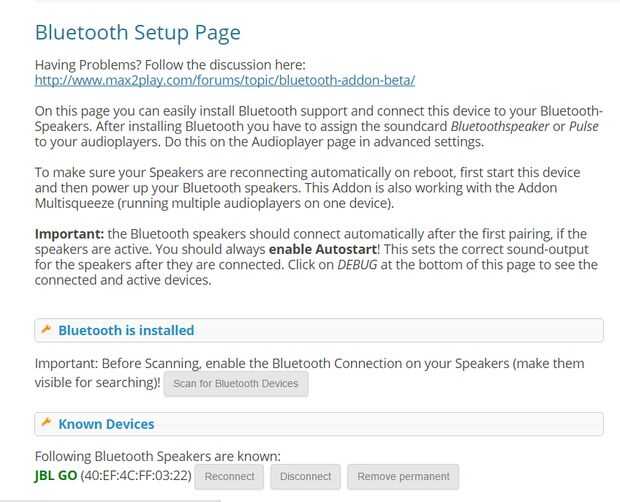Click the pin icon beside Bluetooth is installed
The image size is (620, 502).
[x=45, y=330]
